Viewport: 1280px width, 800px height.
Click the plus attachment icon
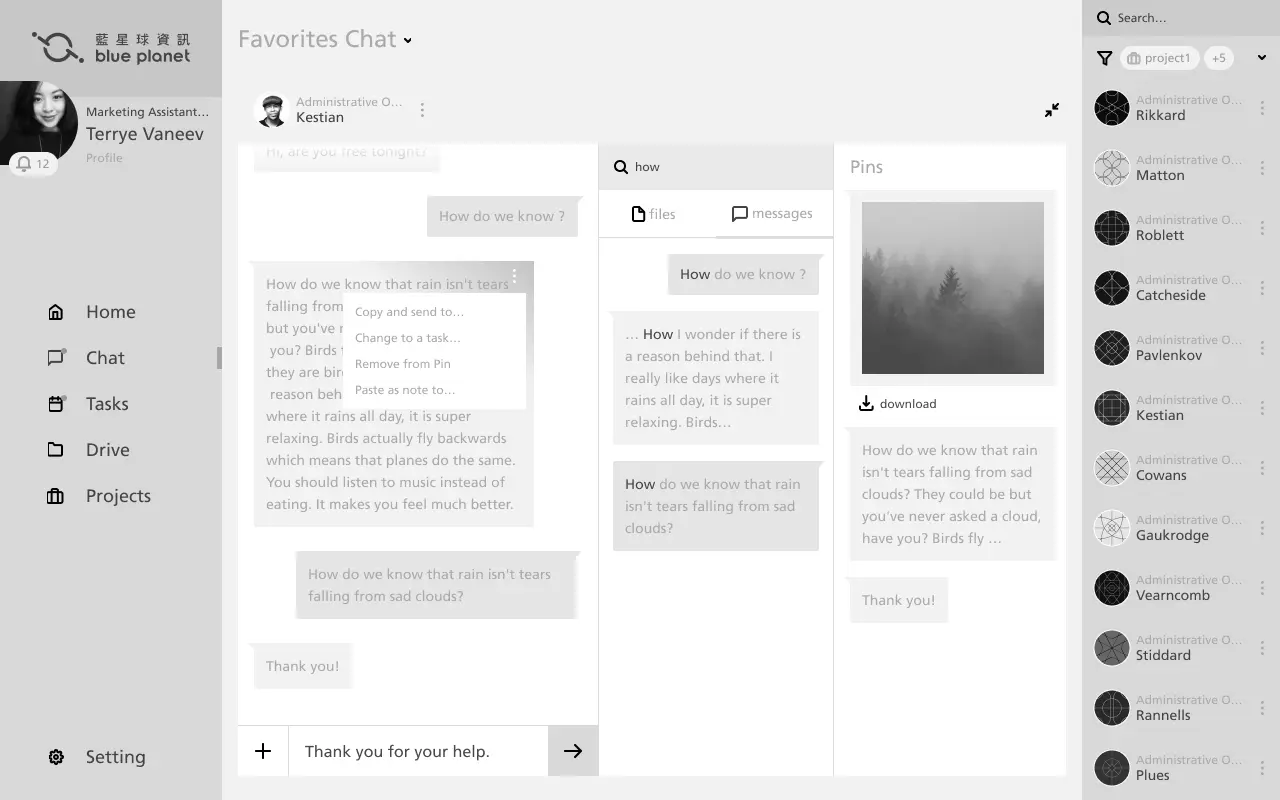[x=263, y=751]
